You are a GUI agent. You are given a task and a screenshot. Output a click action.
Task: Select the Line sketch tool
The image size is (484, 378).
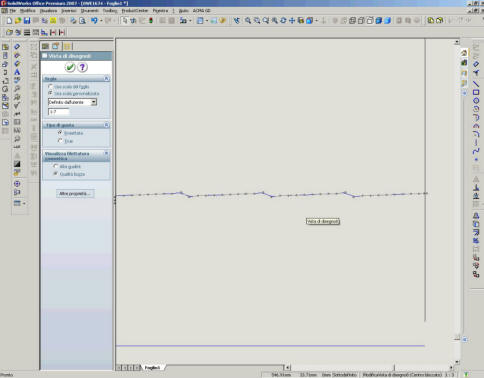click(476, 84)
